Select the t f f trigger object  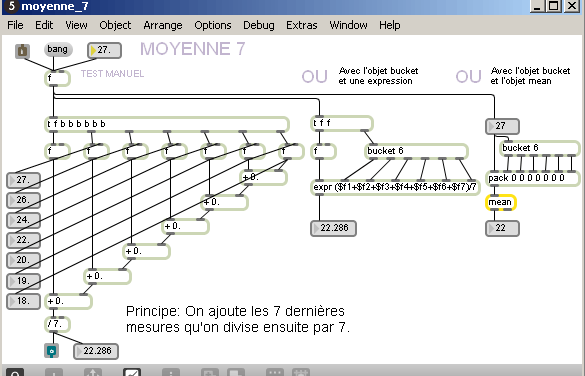pyautogui.click(x=342, y=123)
